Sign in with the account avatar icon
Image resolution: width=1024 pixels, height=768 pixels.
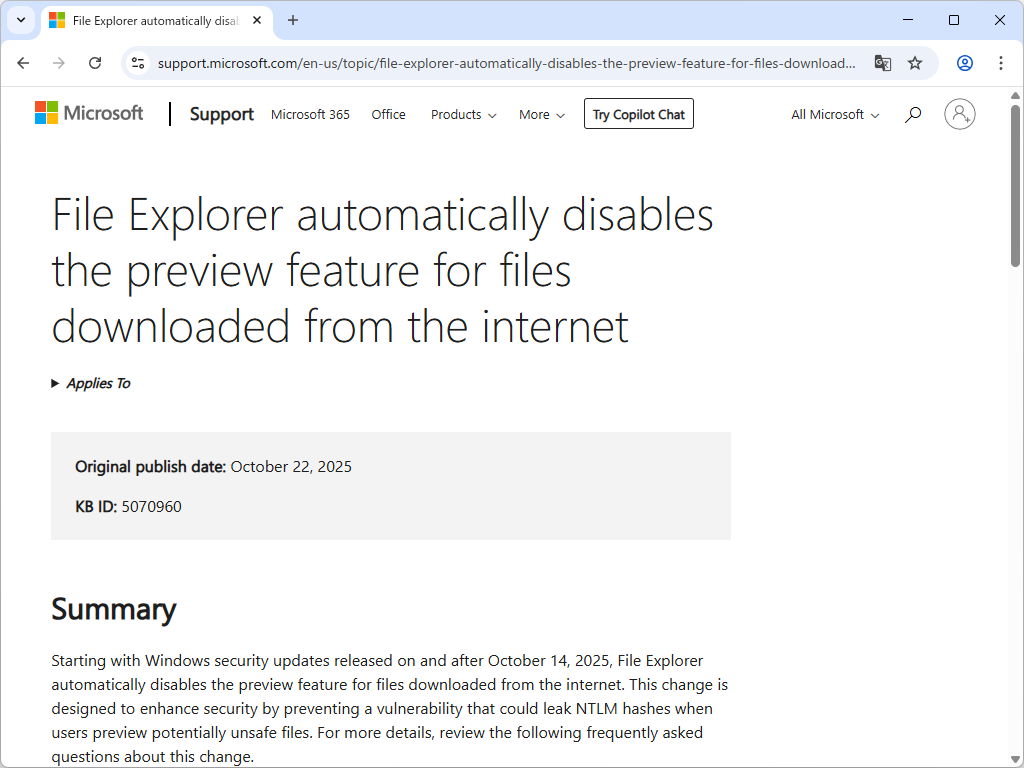pyautogui.click(x=959, y=114)
